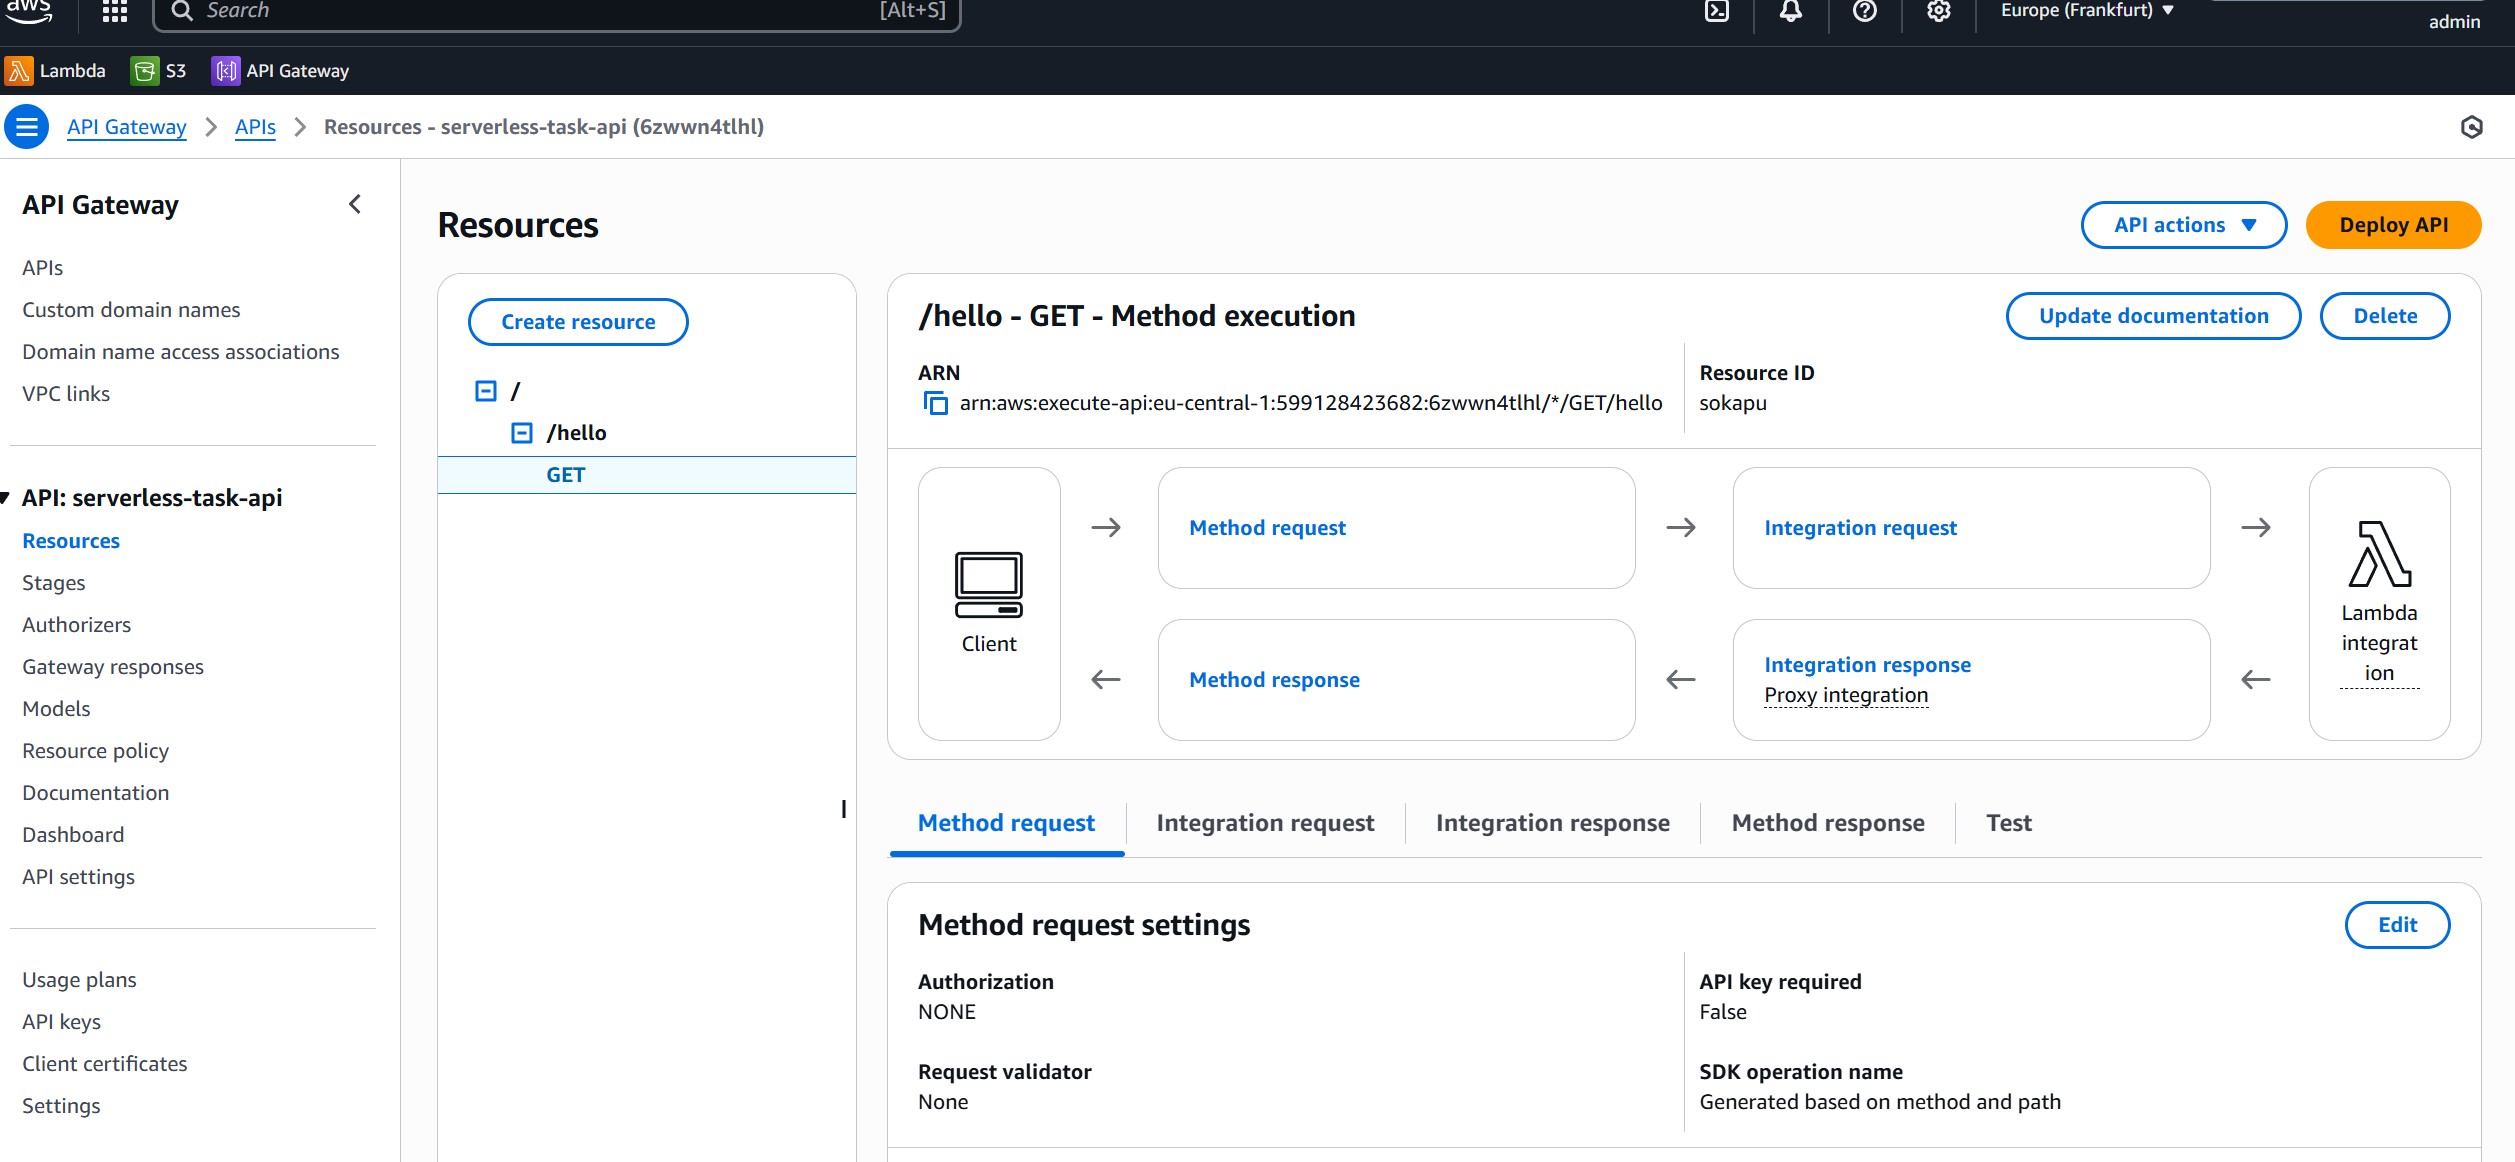This screenshot has width=2515, height=1162.
Task: Collapse the API Gateway side panel
Action: (x=355, y=205)
